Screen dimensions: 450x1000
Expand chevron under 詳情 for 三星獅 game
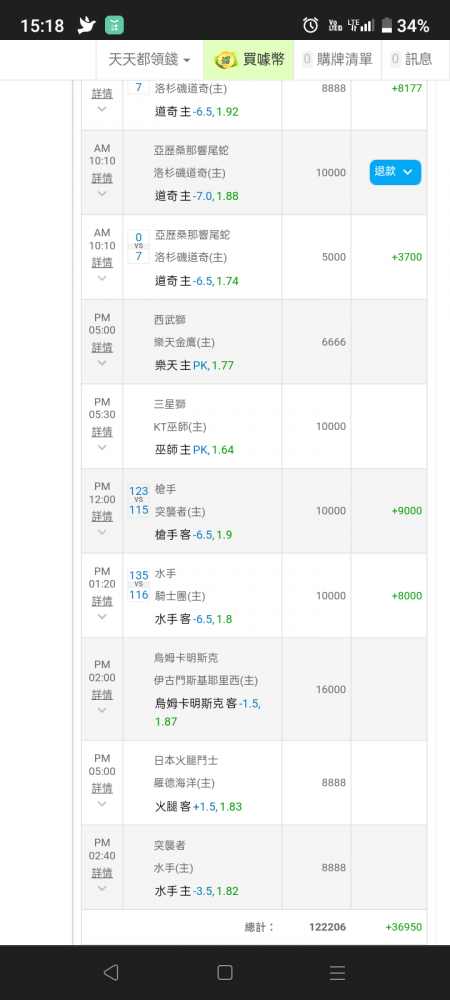102,447
